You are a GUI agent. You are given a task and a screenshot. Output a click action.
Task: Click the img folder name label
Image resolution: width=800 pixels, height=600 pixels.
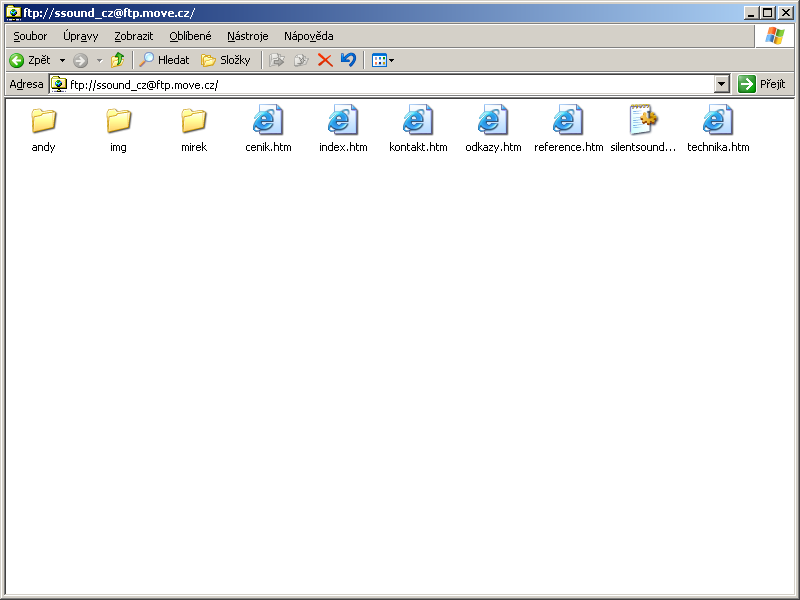click(x=118, y=147)
